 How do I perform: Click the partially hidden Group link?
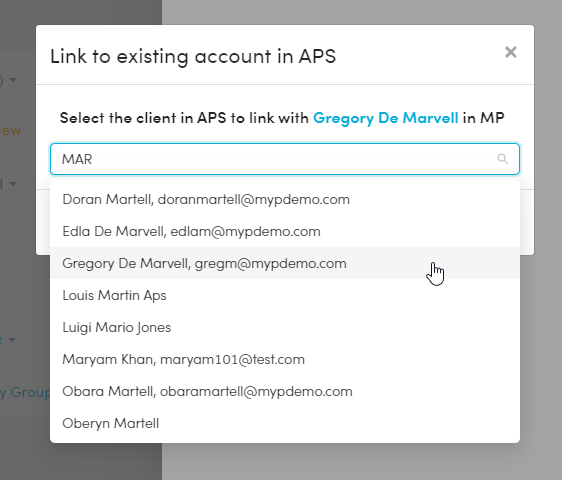tap(25, 393)
